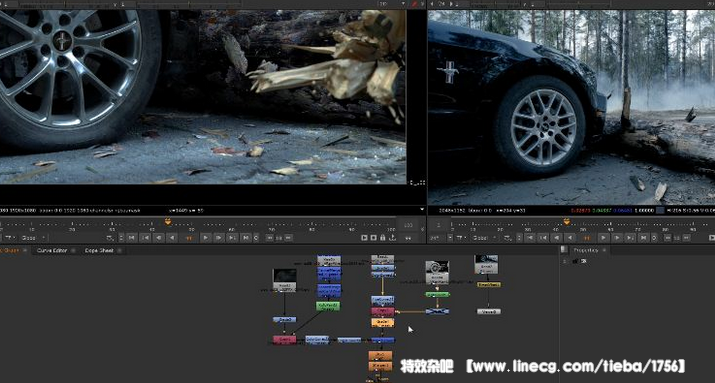
Task: Pause playback in left viewer
Action: coord(189,238)
